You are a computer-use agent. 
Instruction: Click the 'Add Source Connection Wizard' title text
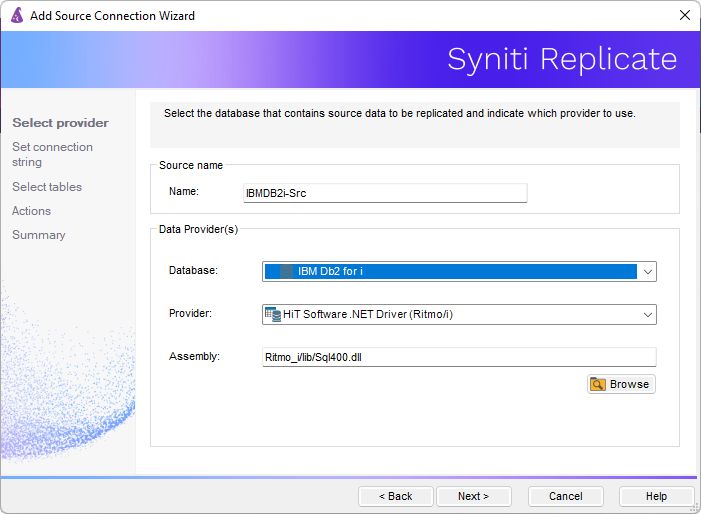pyautogui.click(x=112, y=16)
